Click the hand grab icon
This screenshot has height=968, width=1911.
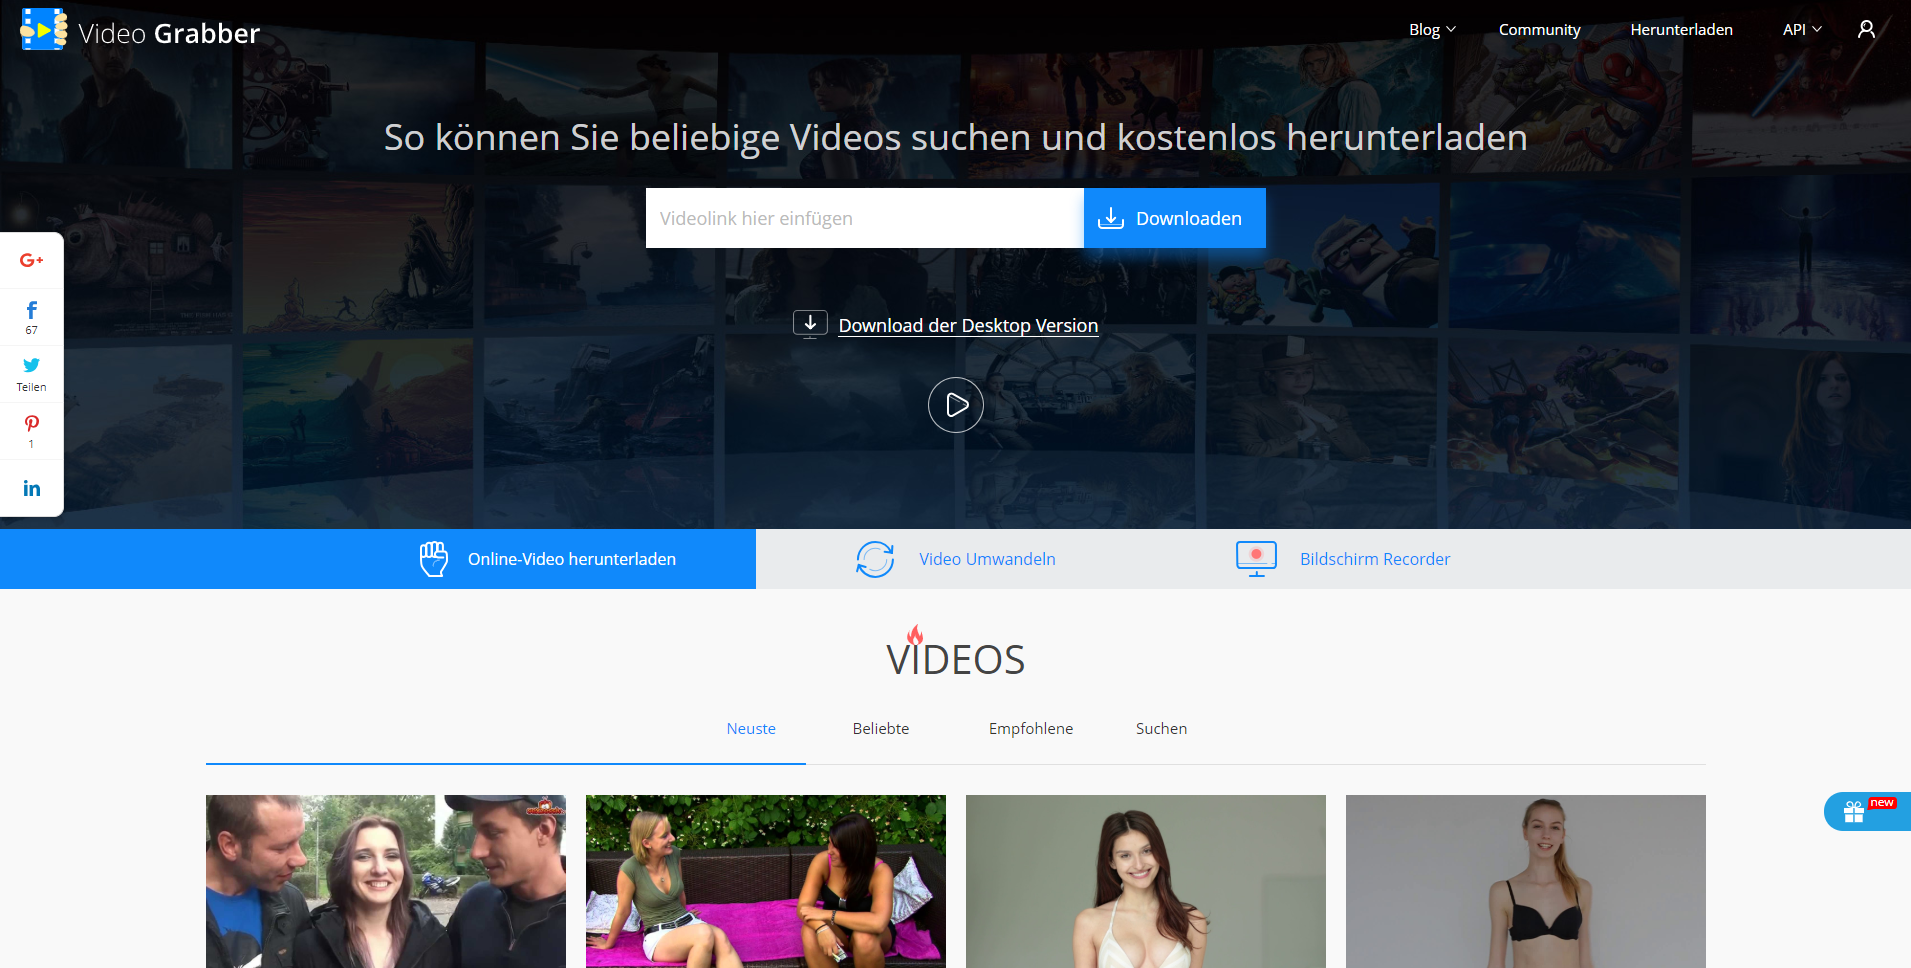tap(434, 559)
